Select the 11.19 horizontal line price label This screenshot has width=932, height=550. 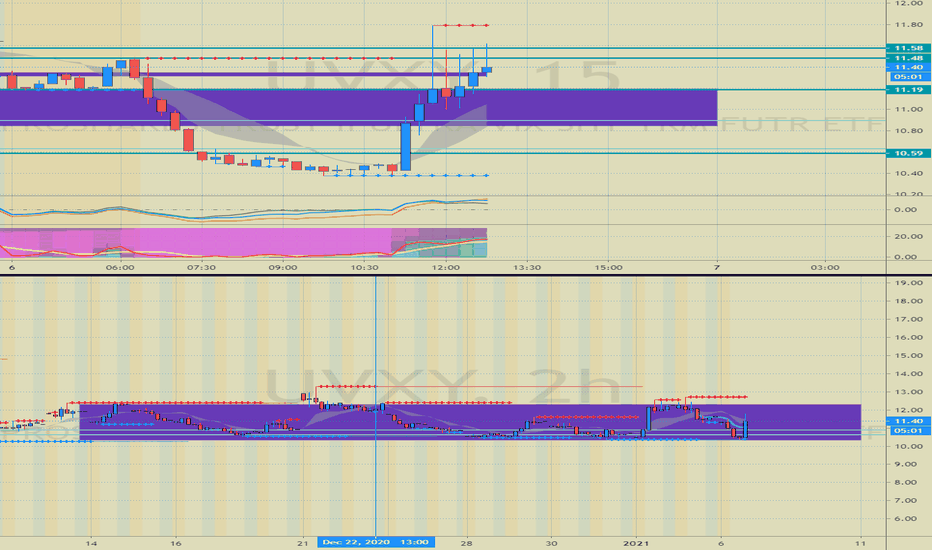coord(908,90)
